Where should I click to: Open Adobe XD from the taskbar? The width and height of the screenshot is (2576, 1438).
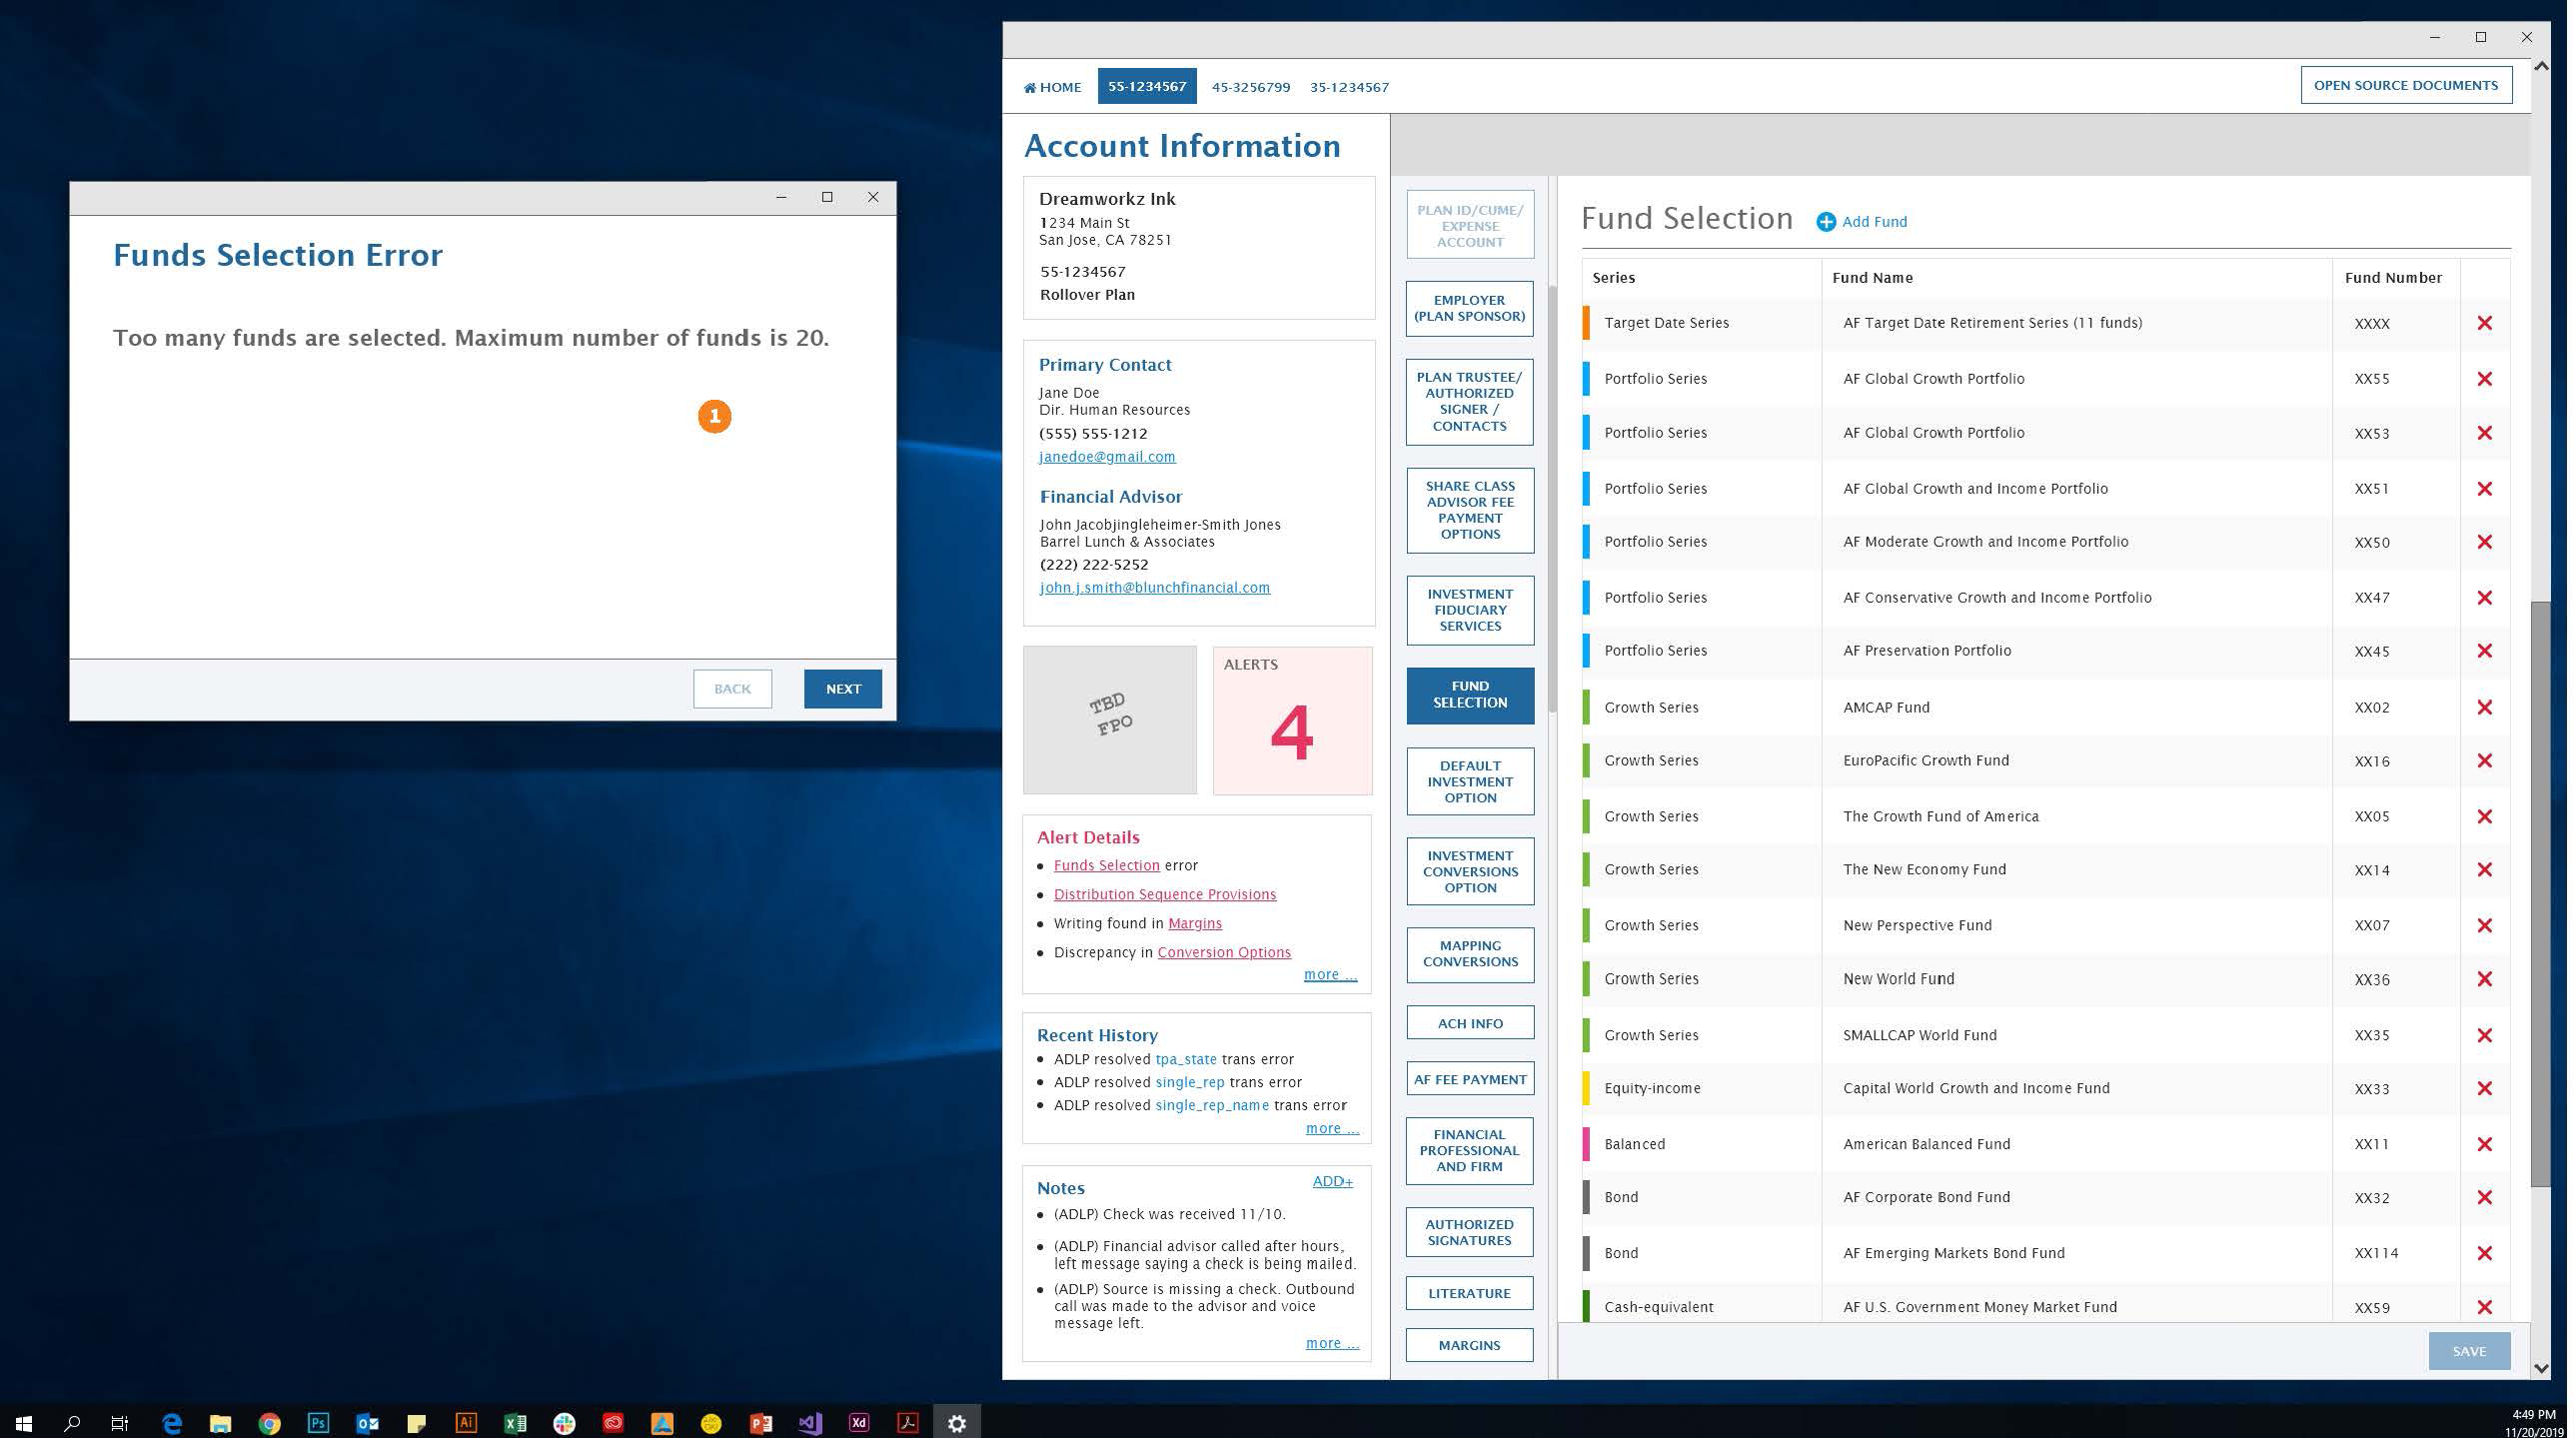coord(861,1423)
